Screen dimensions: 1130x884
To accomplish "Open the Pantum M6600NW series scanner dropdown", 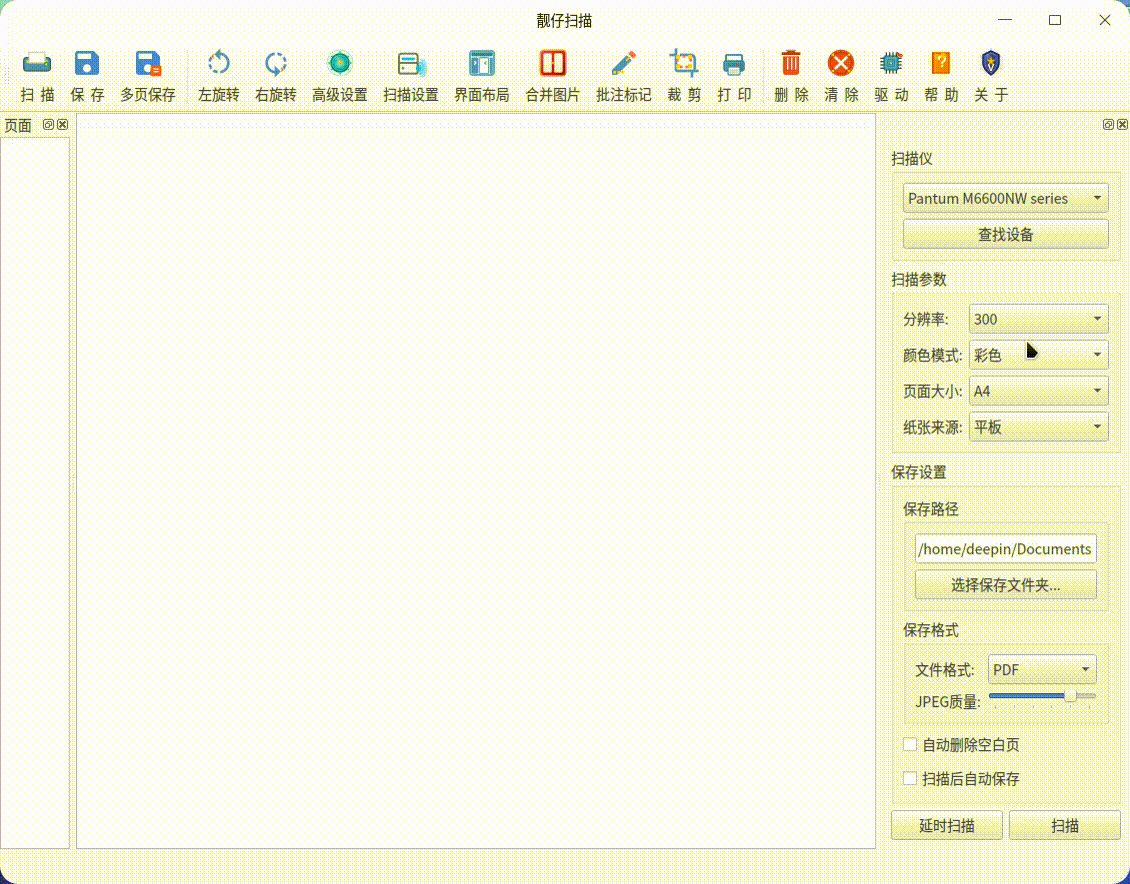I will tap(1005, 198).
